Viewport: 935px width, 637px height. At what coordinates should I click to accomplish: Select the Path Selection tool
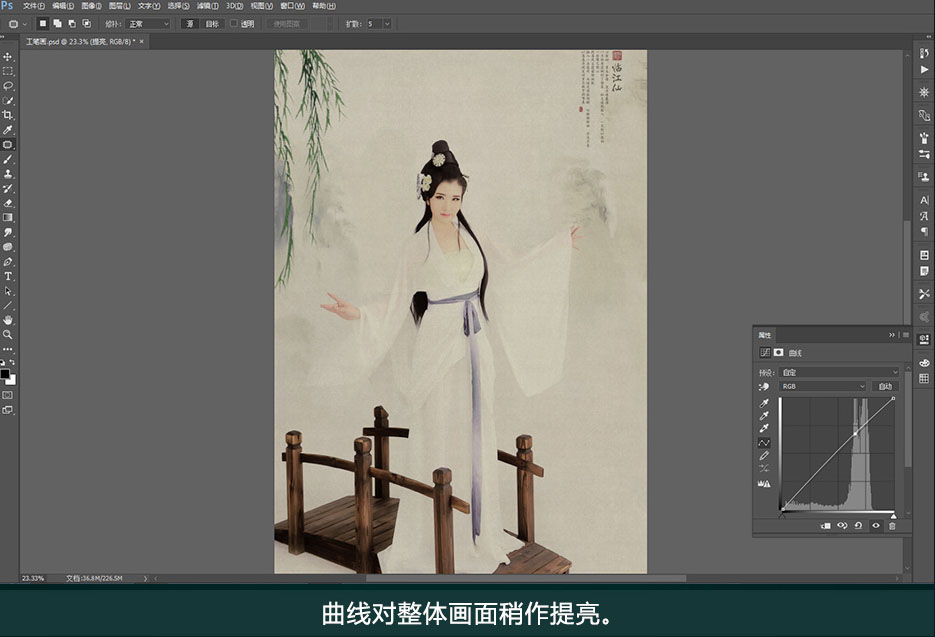point(8,291)
